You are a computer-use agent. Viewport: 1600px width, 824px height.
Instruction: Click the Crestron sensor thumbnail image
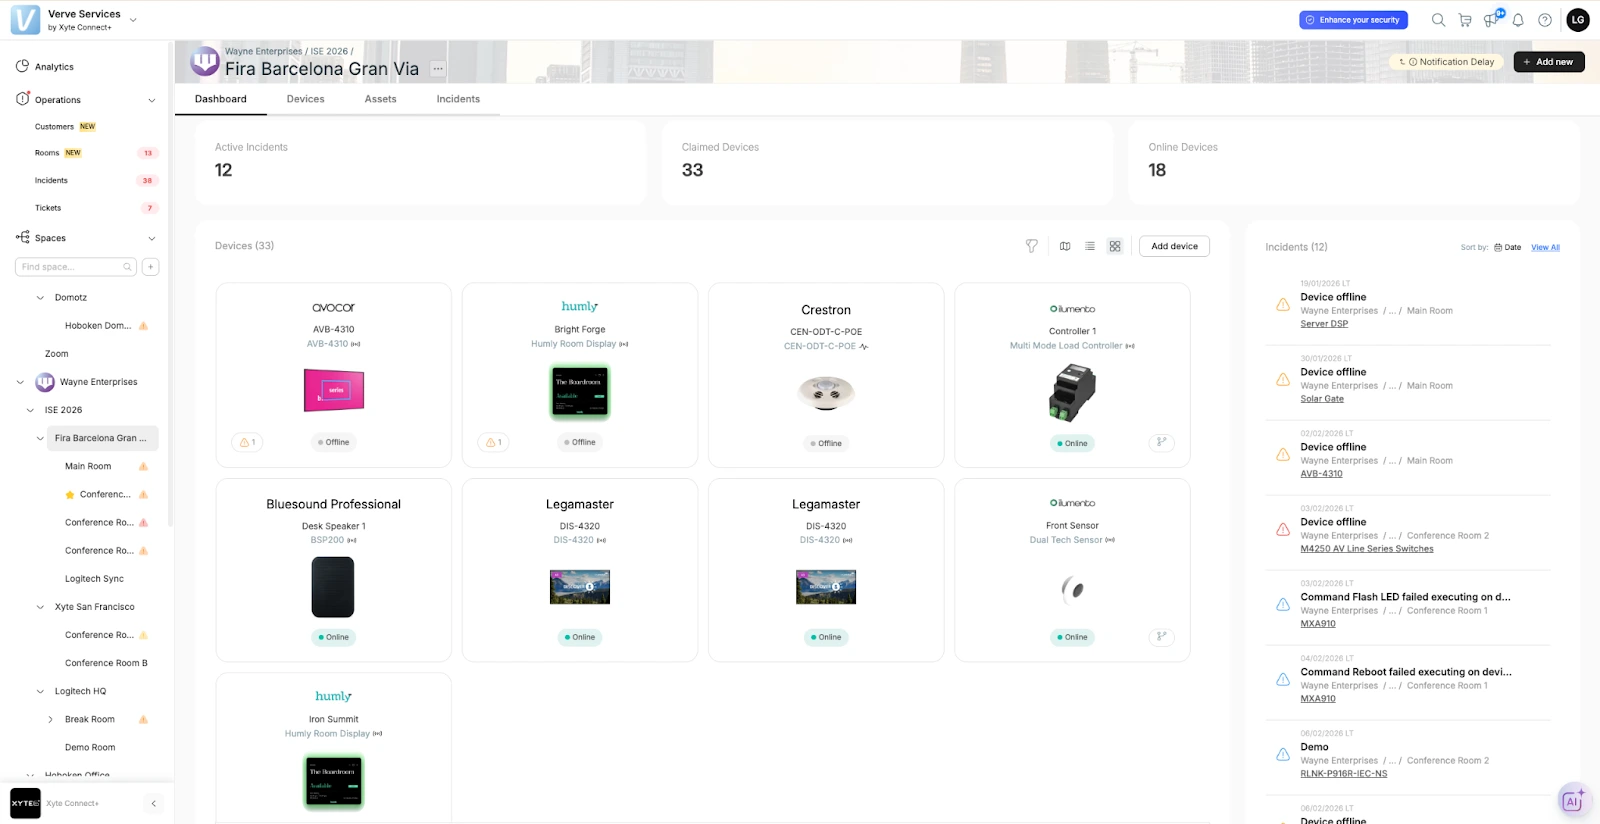(x=826, y=393)
